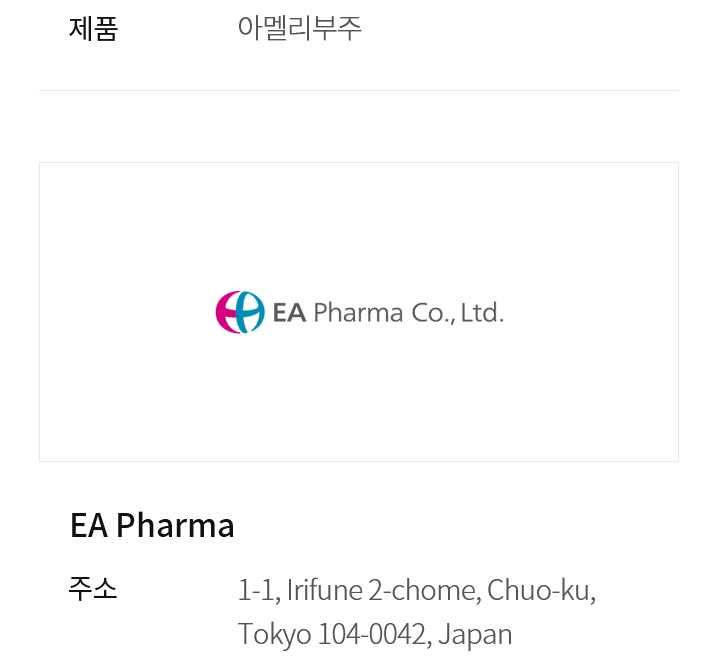Click "Co., Ltd." in the logo banner
720x669 pixels.
[x=457, y=313]
